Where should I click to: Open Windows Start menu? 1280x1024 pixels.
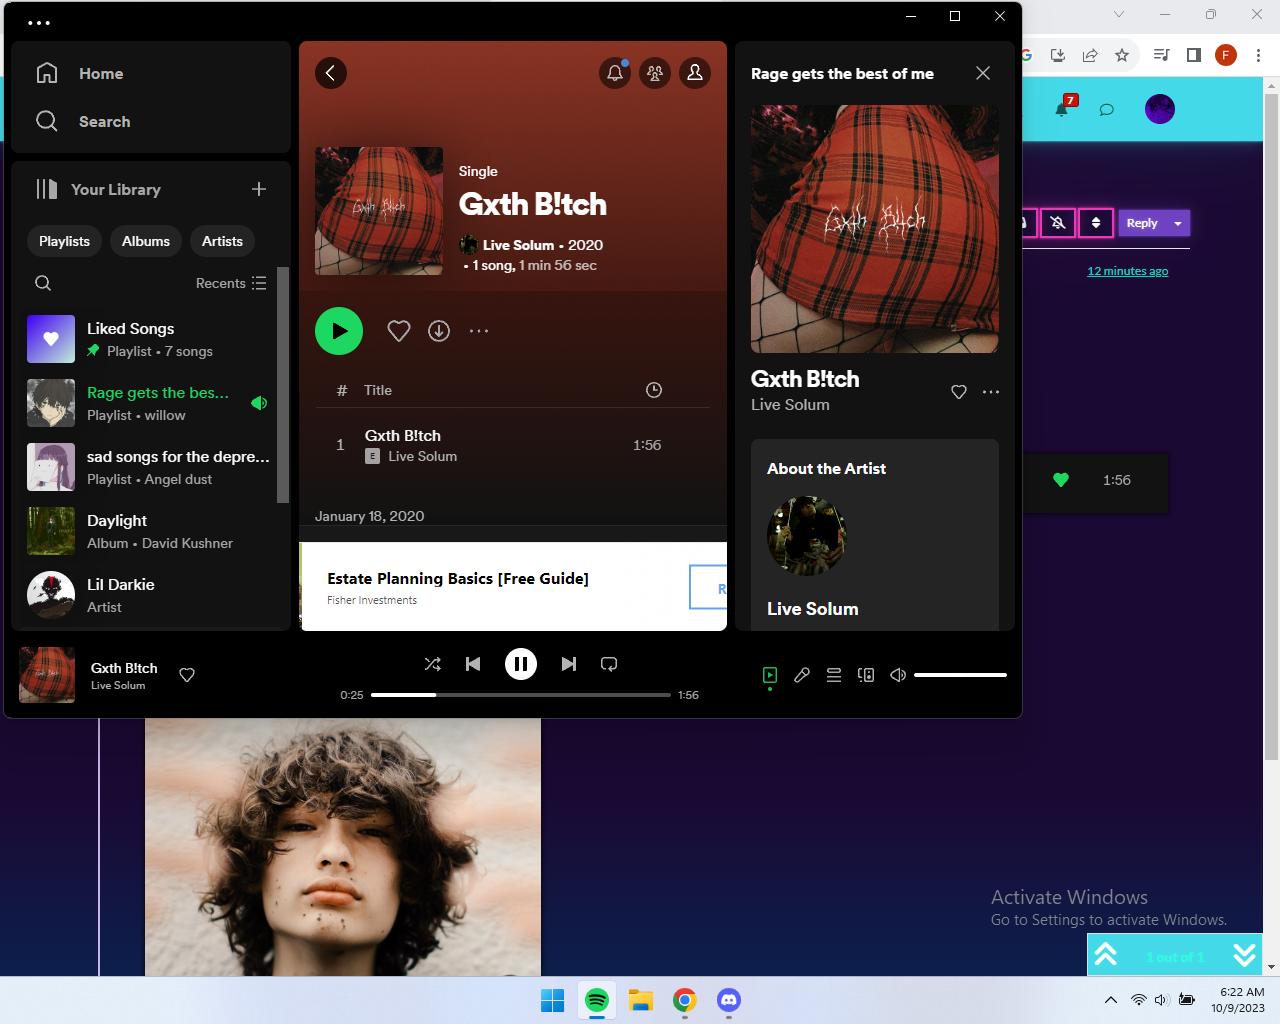pyautogui.click(x=553, y=1000)
